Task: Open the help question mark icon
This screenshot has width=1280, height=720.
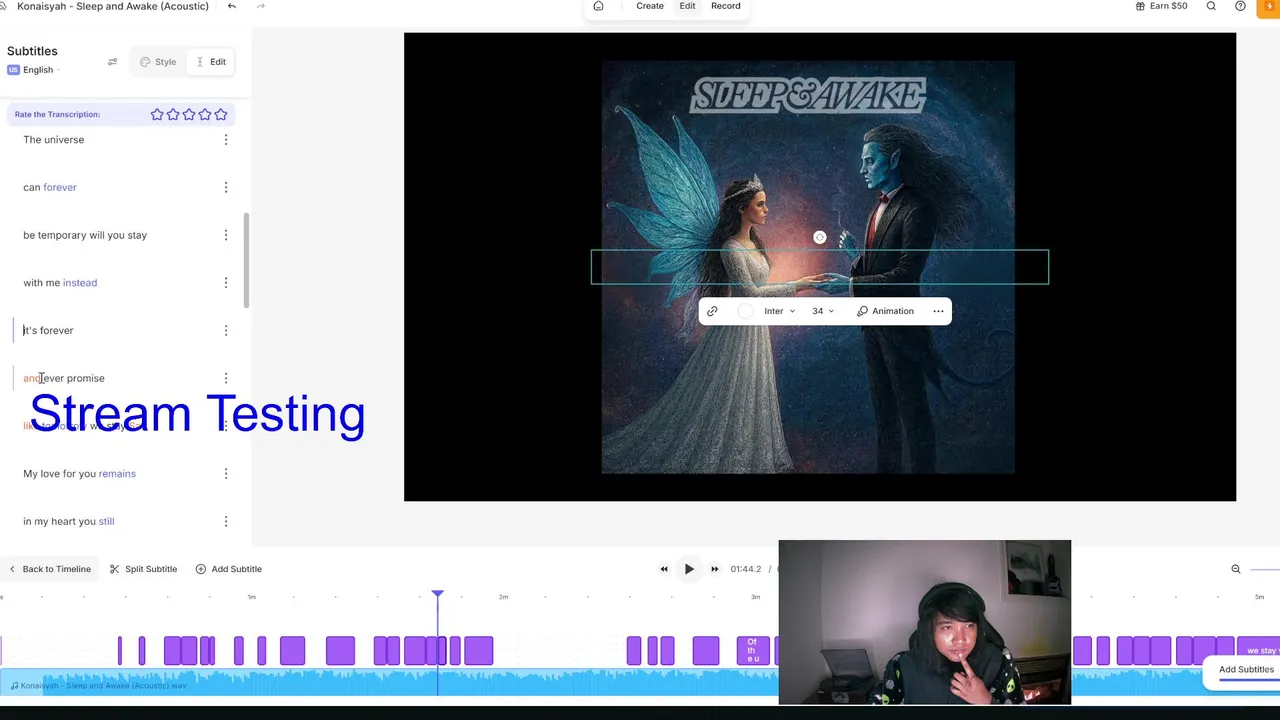Action: point(1240,6)
